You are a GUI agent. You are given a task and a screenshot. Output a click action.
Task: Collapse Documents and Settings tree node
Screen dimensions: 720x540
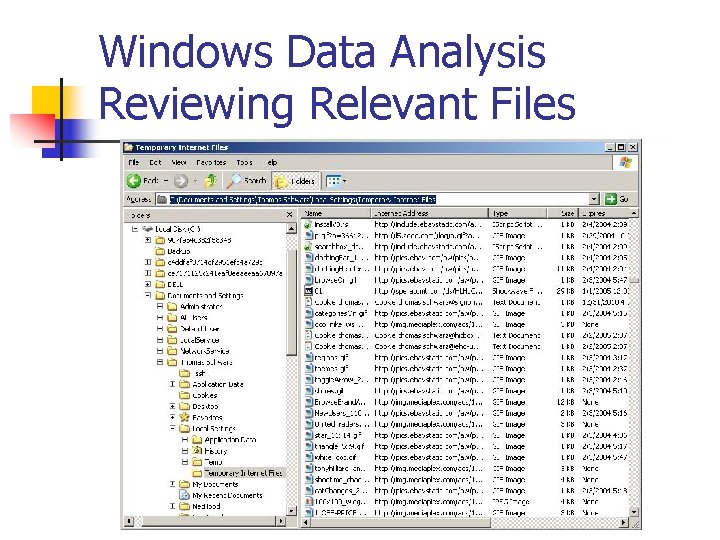click(x=148, y=295)
